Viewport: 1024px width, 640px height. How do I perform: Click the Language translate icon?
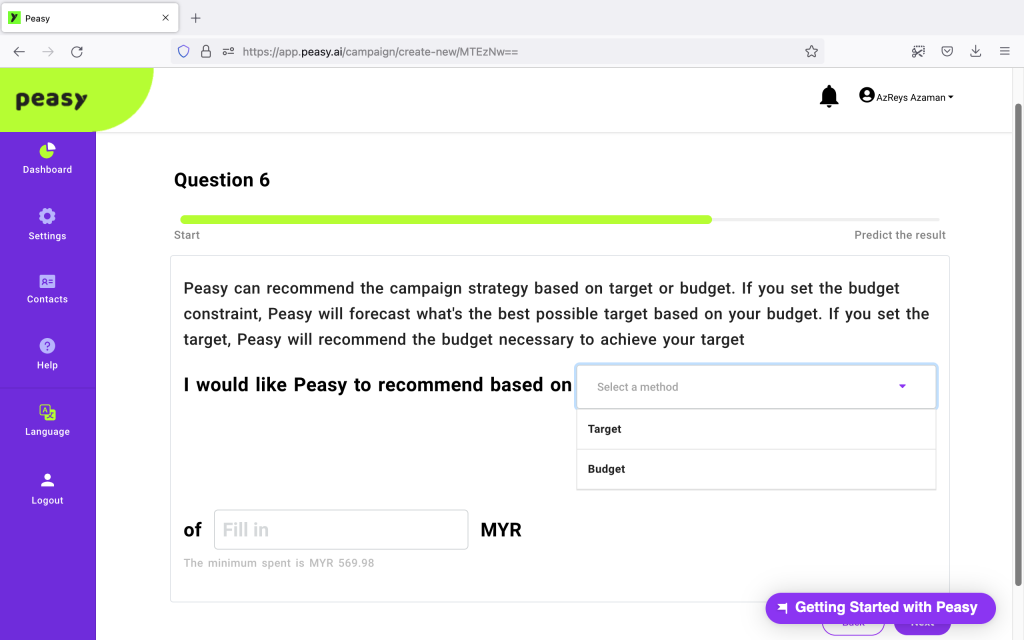tap(47, 412)
